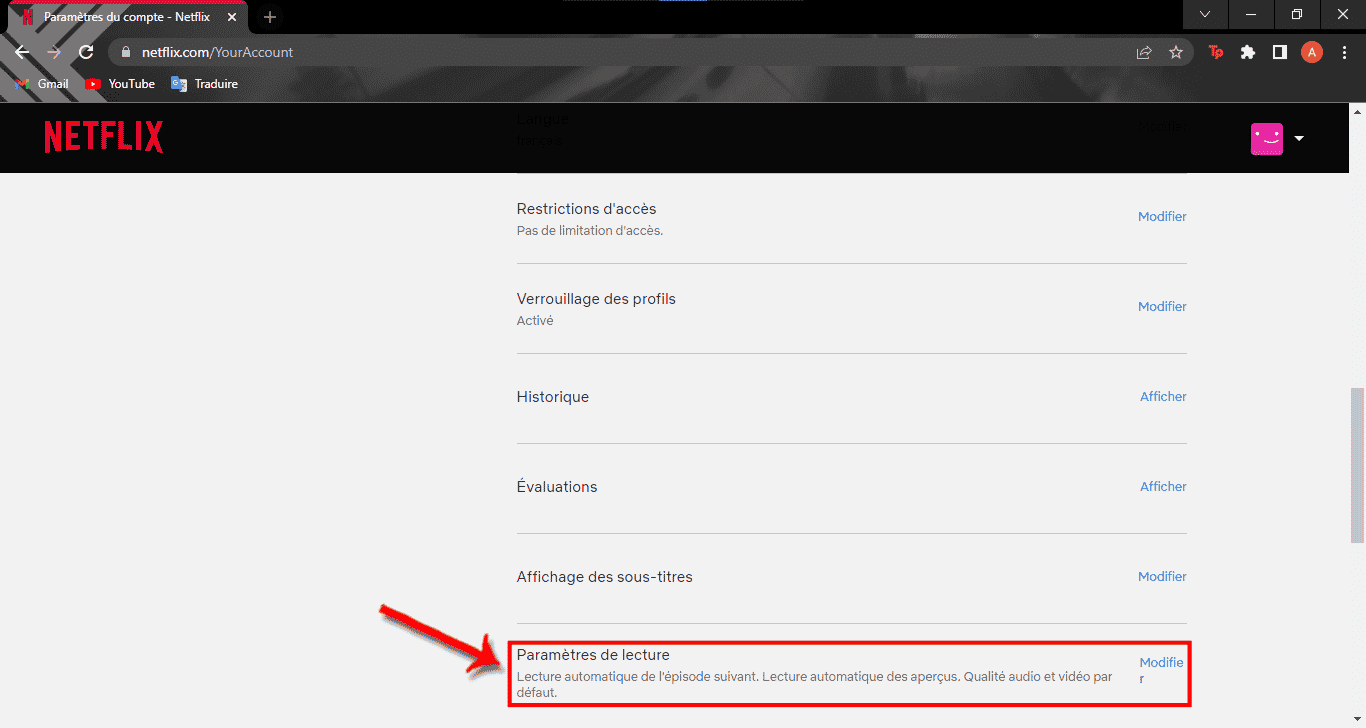Click Modifier for Verrouillage des profils
1366x728 pixels.
1162,307
